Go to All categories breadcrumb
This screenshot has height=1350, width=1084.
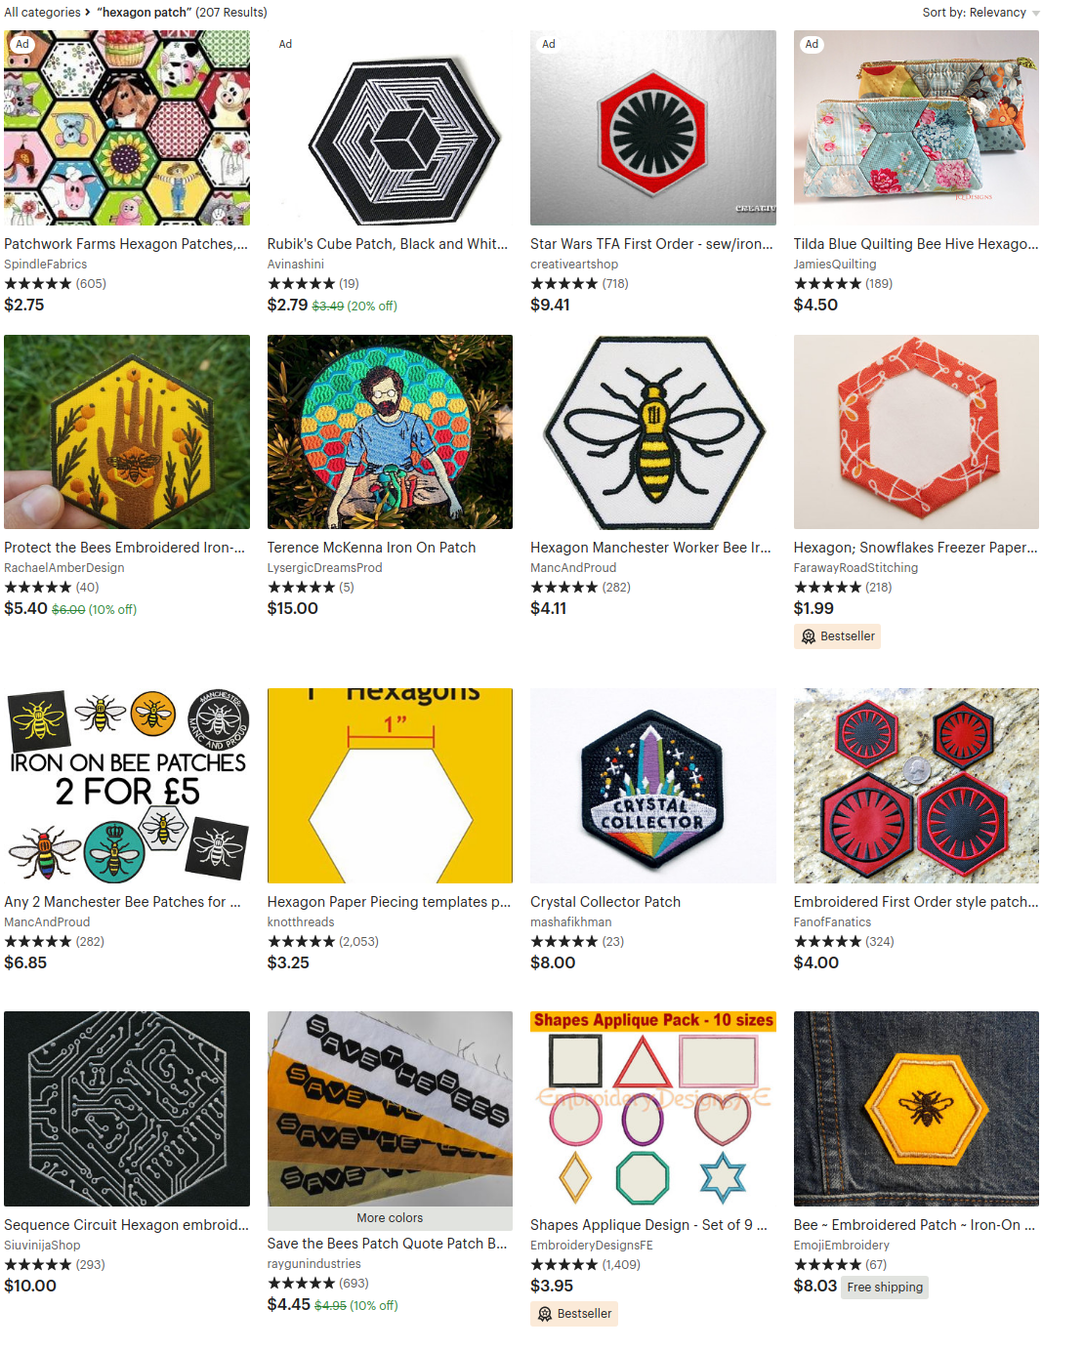point(42,12)
